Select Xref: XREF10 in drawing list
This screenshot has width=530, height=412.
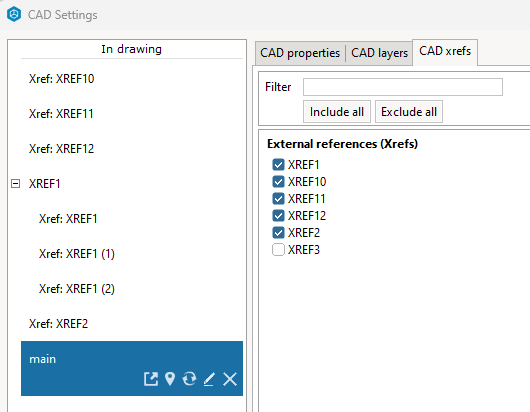(x=61, y=79)
